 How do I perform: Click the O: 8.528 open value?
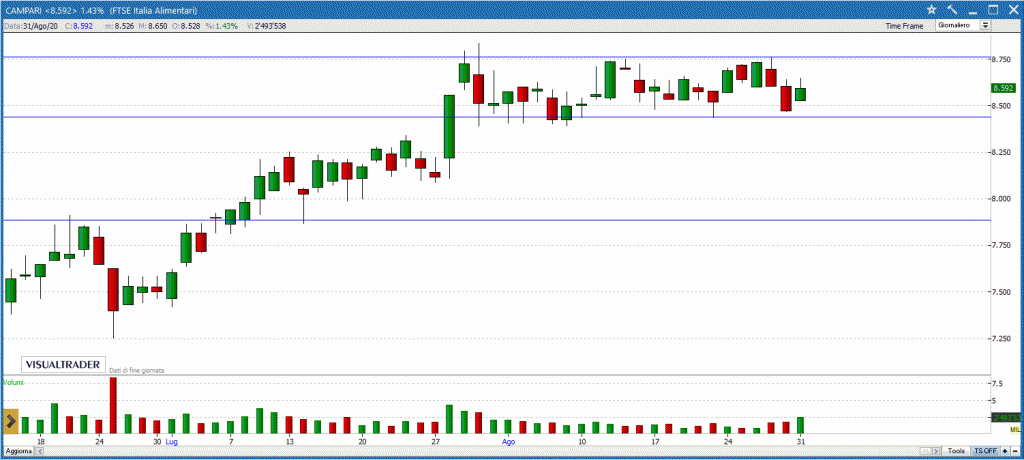pyautogui.click(x=188, y=26)
